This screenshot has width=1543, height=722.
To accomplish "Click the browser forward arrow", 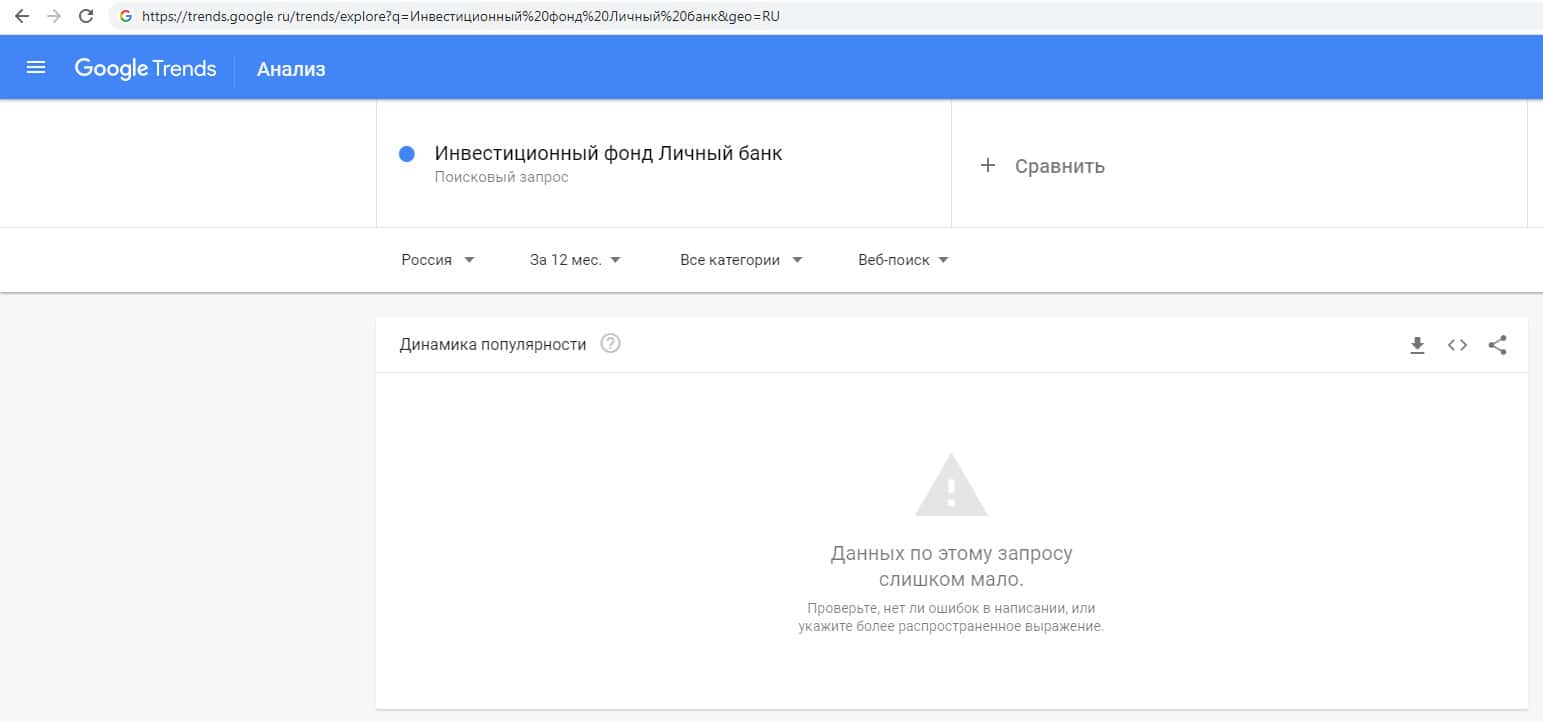I will [54, 16].
